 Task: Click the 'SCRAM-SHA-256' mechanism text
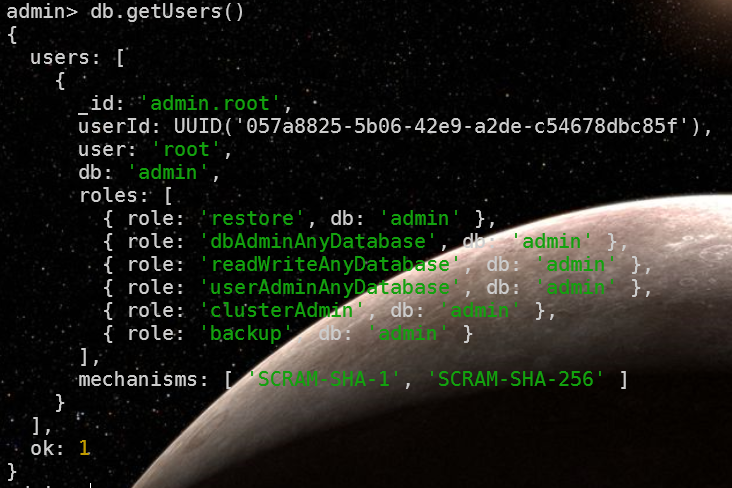515,379
